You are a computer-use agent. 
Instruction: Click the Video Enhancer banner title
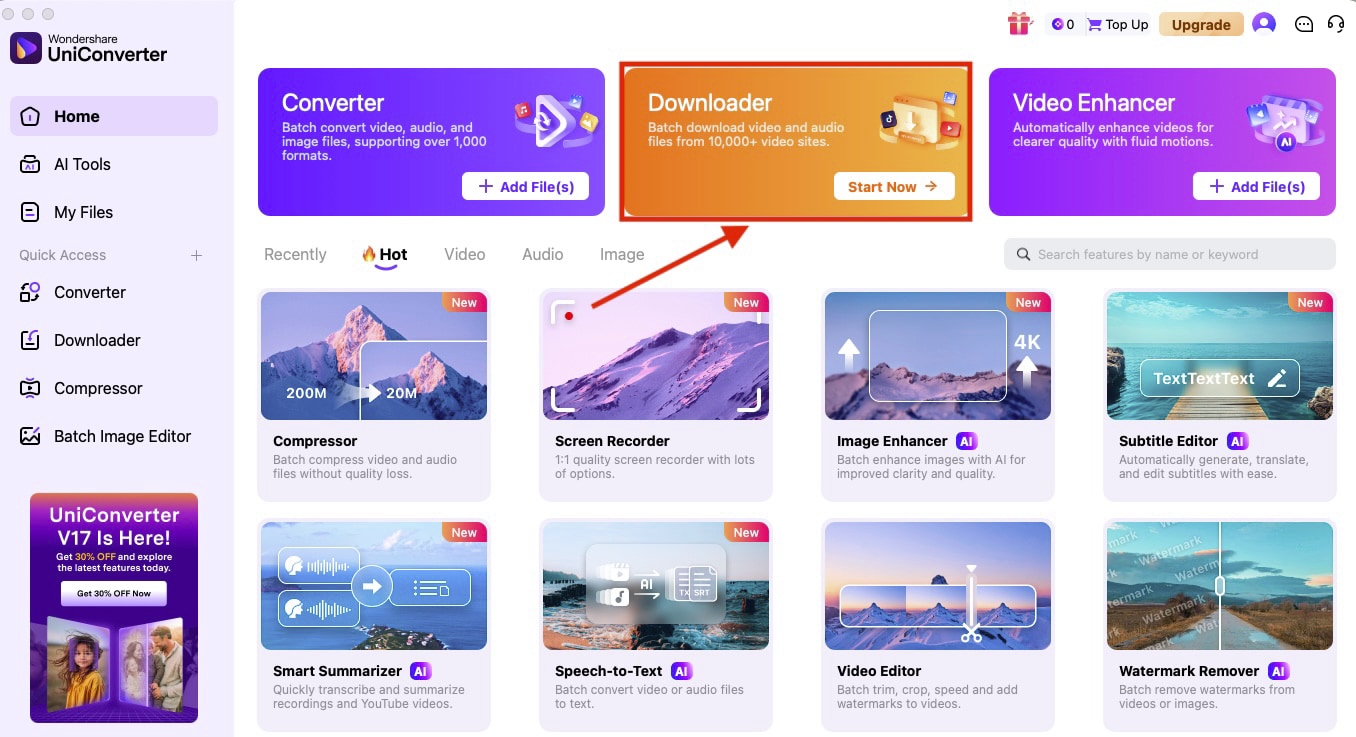click(x=1094, y=102)
